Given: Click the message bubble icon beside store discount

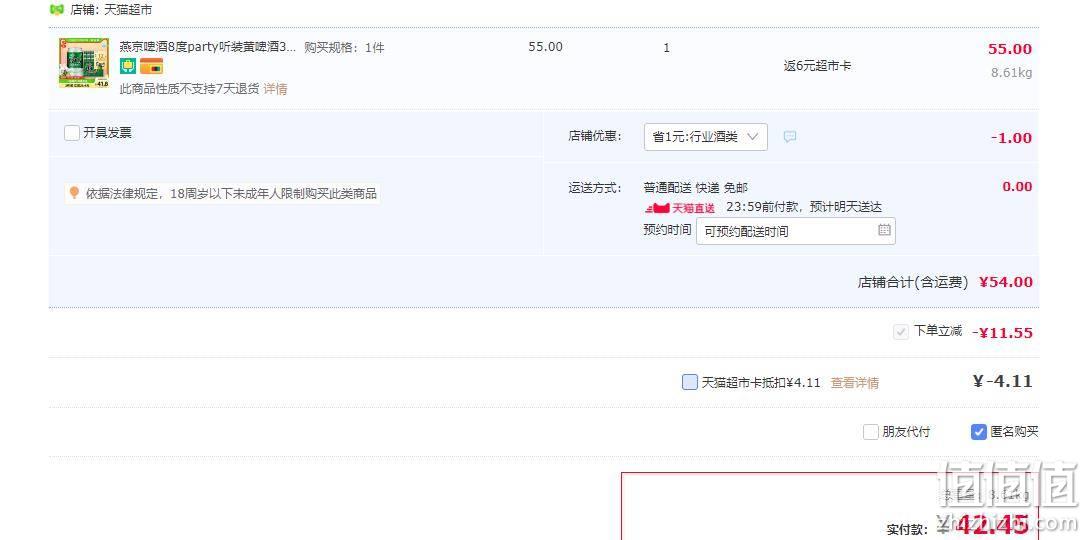Looking at the screenshot, I should [x=790, y=137].
